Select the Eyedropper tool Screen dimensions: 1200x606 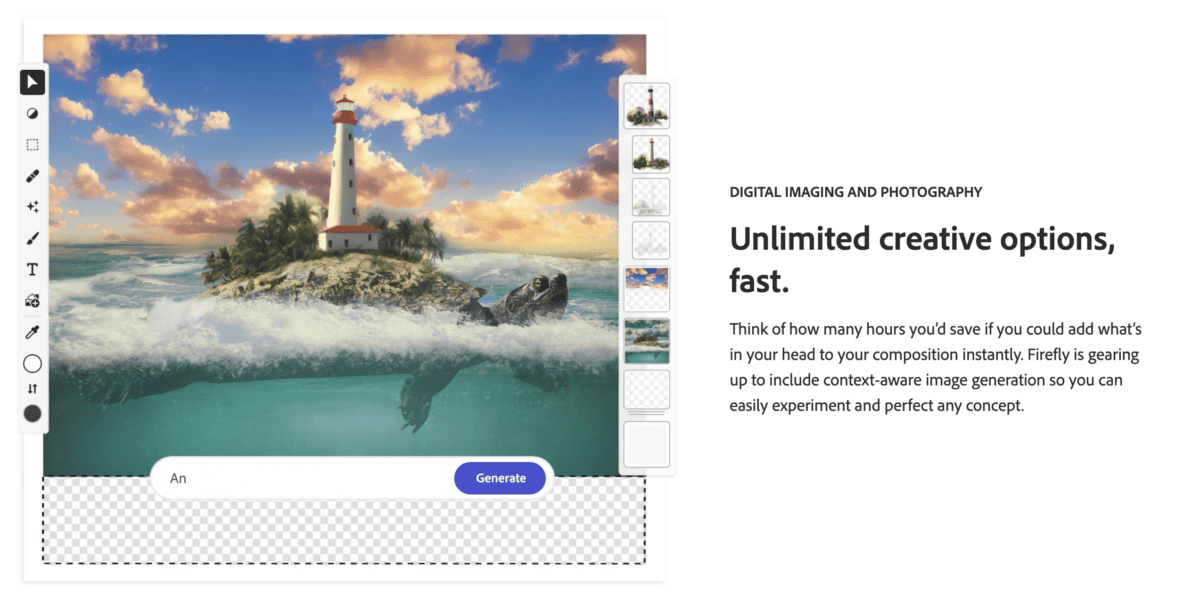click(32, 331)
